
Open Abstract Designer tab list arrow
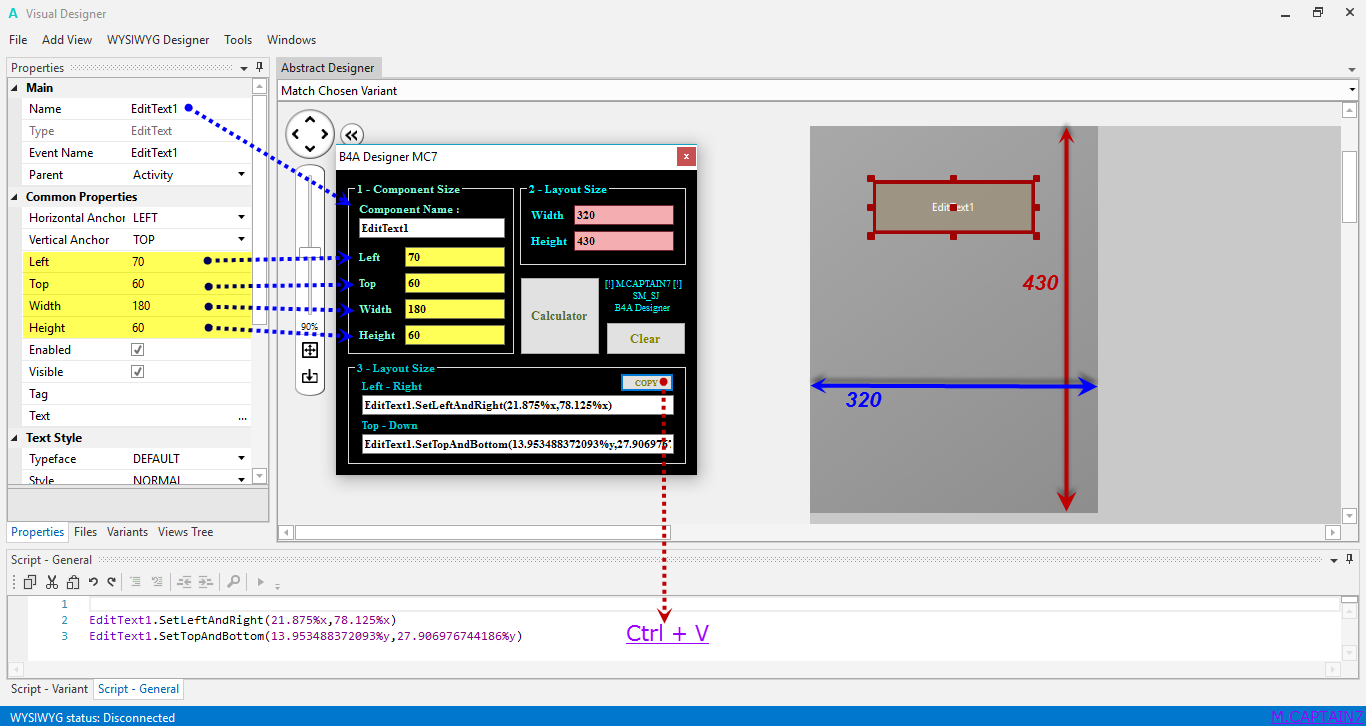click(1352, 69)
